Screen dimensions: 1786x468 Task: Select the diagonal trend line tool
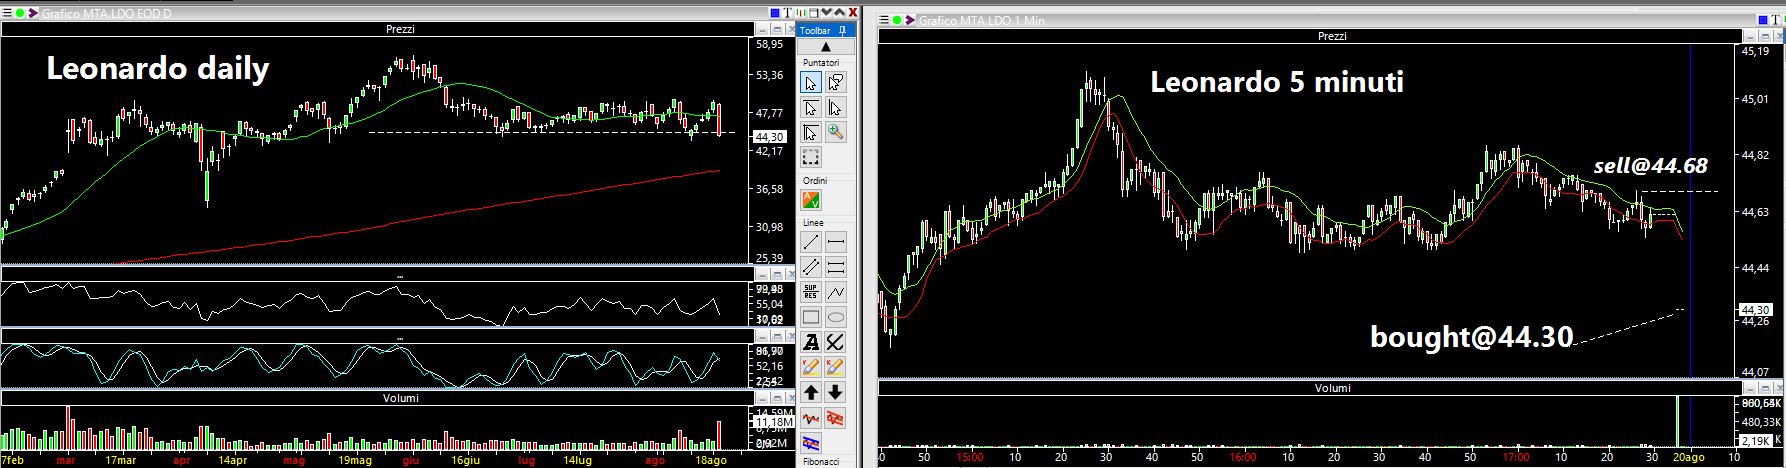pos(811,242)
